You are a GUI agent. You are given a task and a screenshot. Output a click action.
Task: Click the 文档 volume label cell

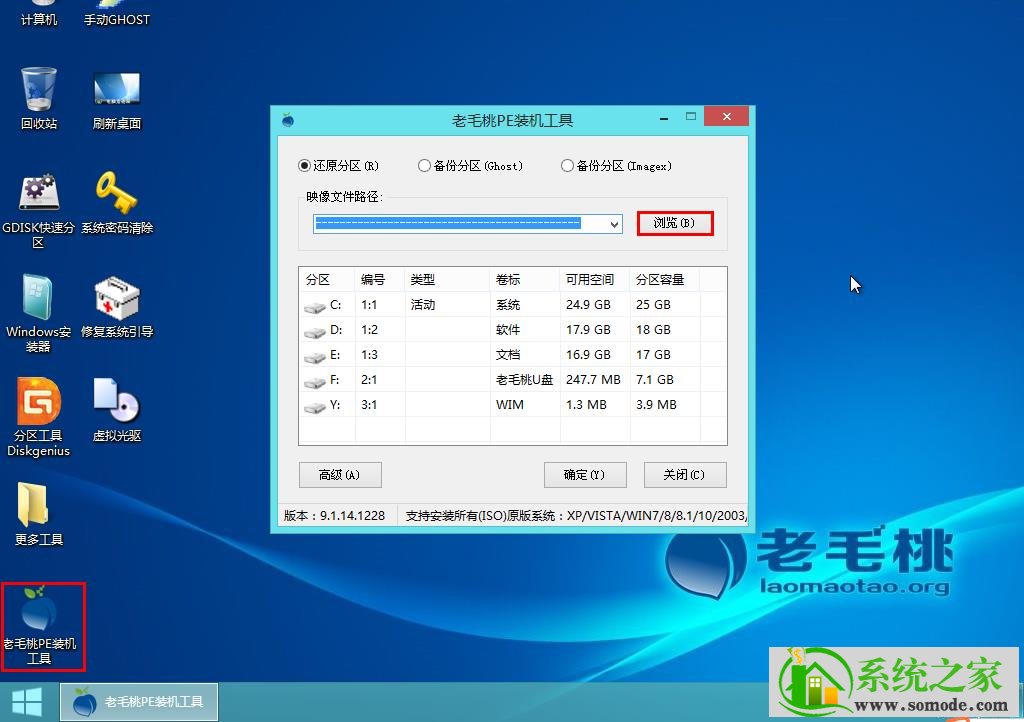(x=508, y=354)
